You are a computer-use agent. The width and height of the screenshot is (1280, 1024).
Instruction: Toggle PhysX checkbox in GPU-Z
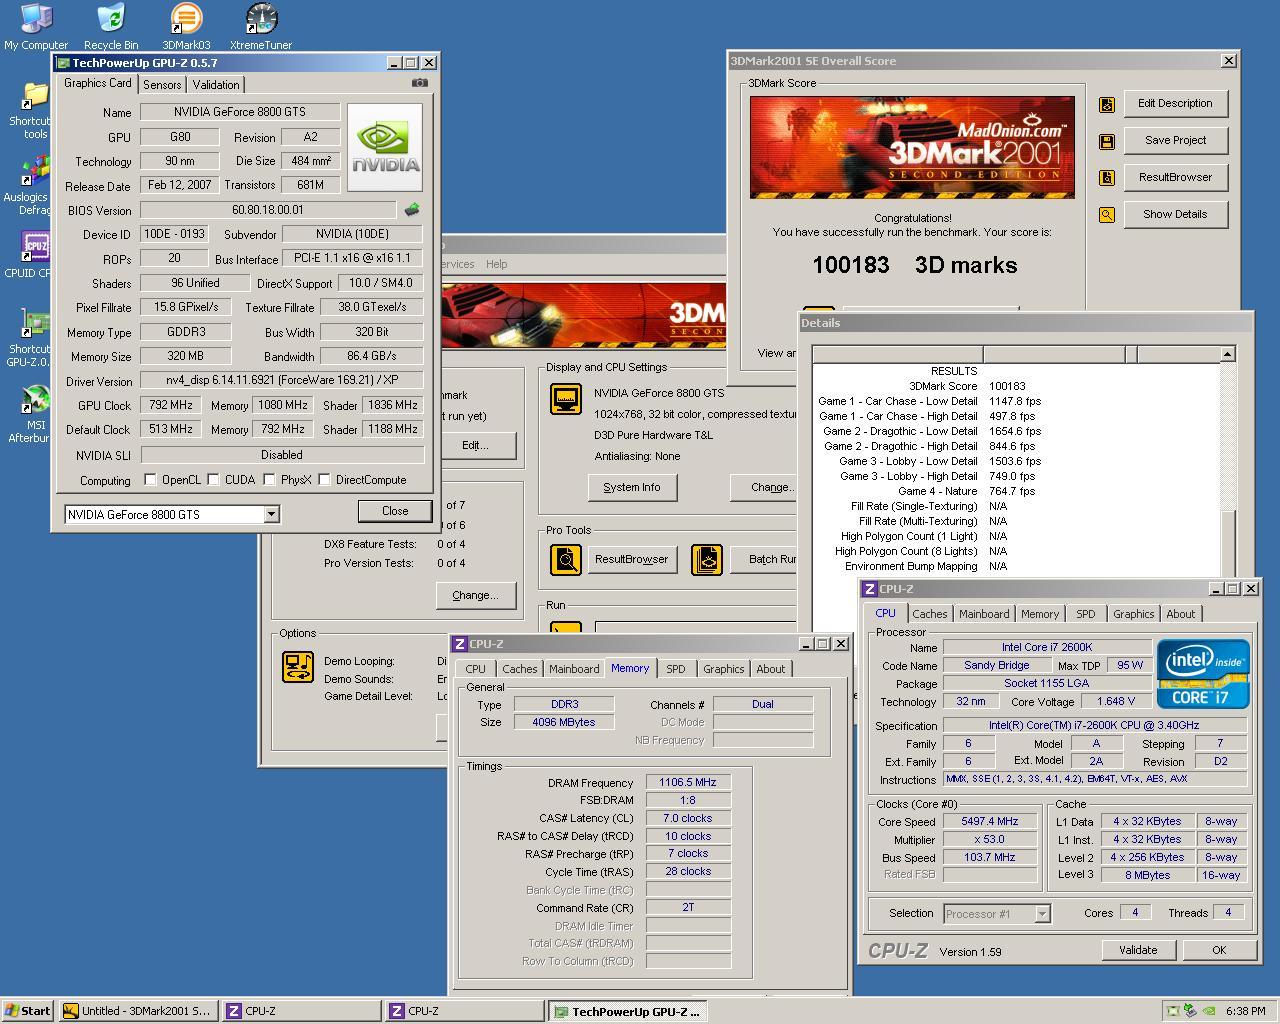point(269,480)
